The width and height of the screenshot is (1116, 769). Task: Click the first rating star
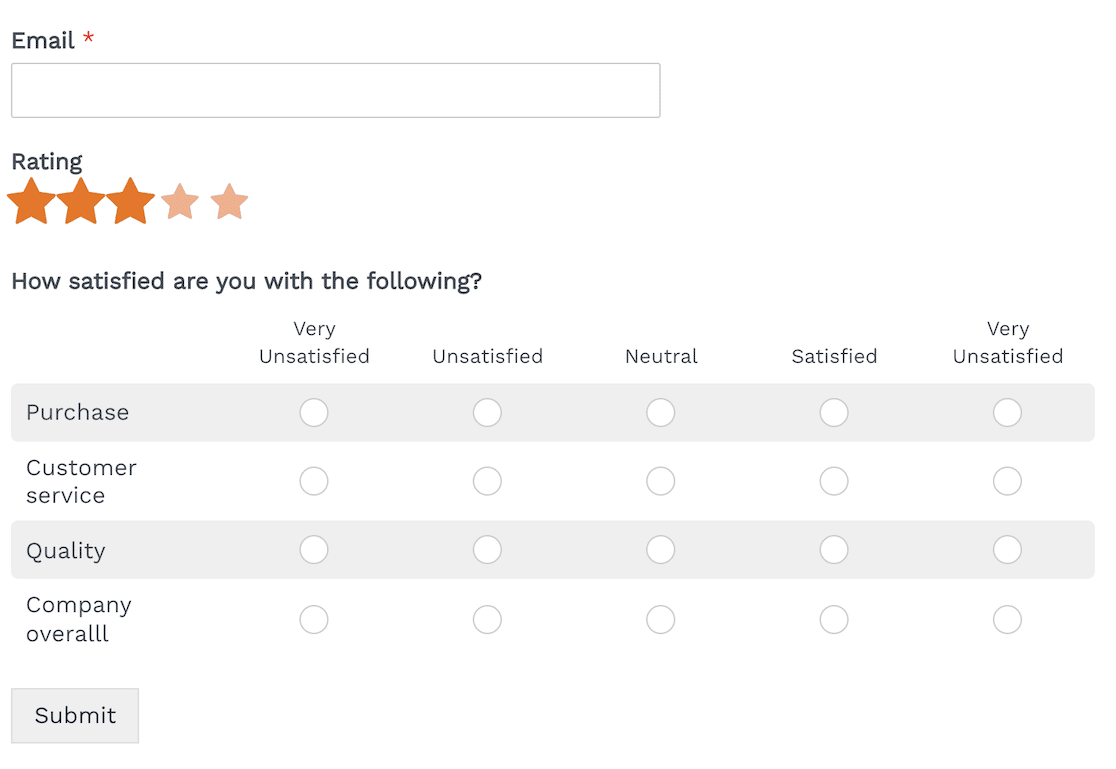click(31, 202)
